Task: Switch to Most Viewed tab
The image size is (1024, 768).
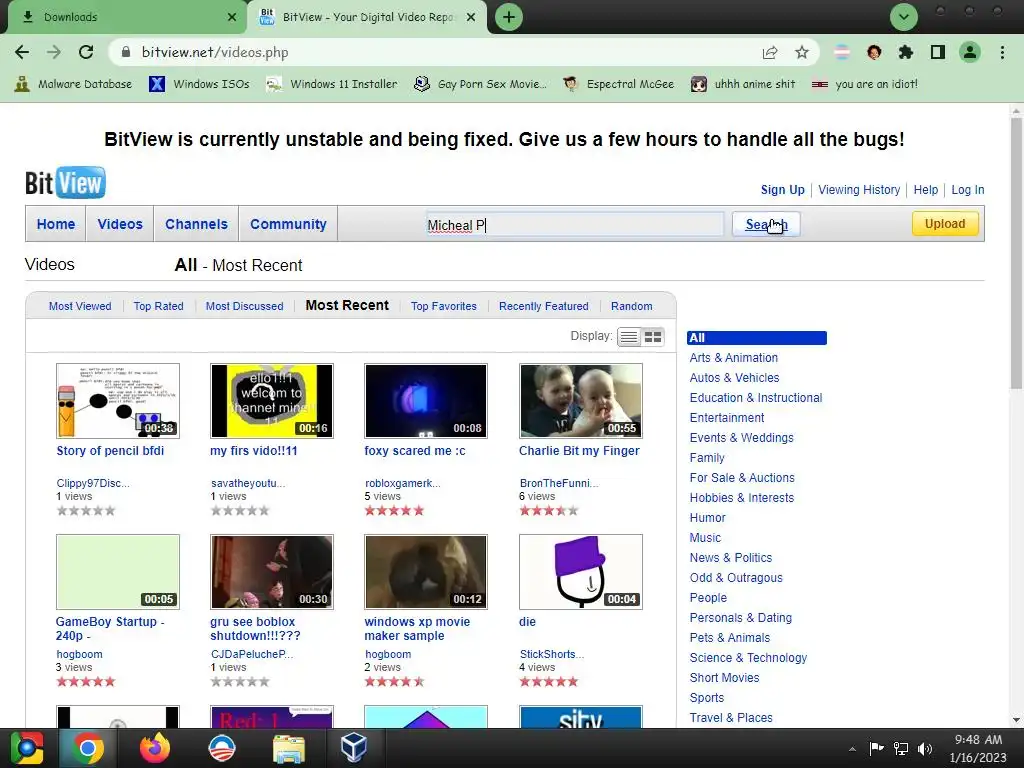Action: 80,306
